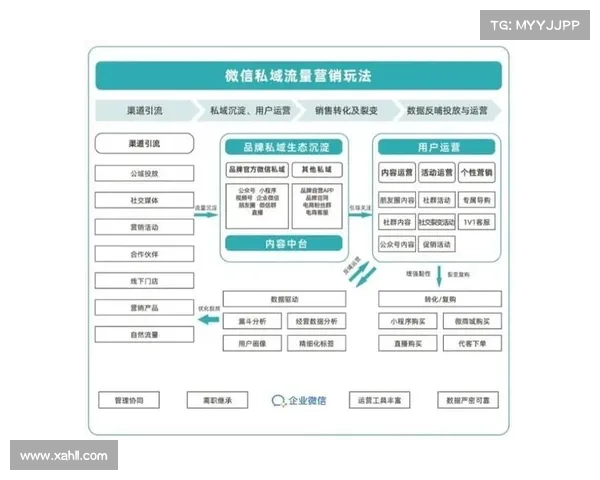Viewport: 600px width, 480px height.
Task: Click the 小程序购买 box
Action: (x=408, y=321)
